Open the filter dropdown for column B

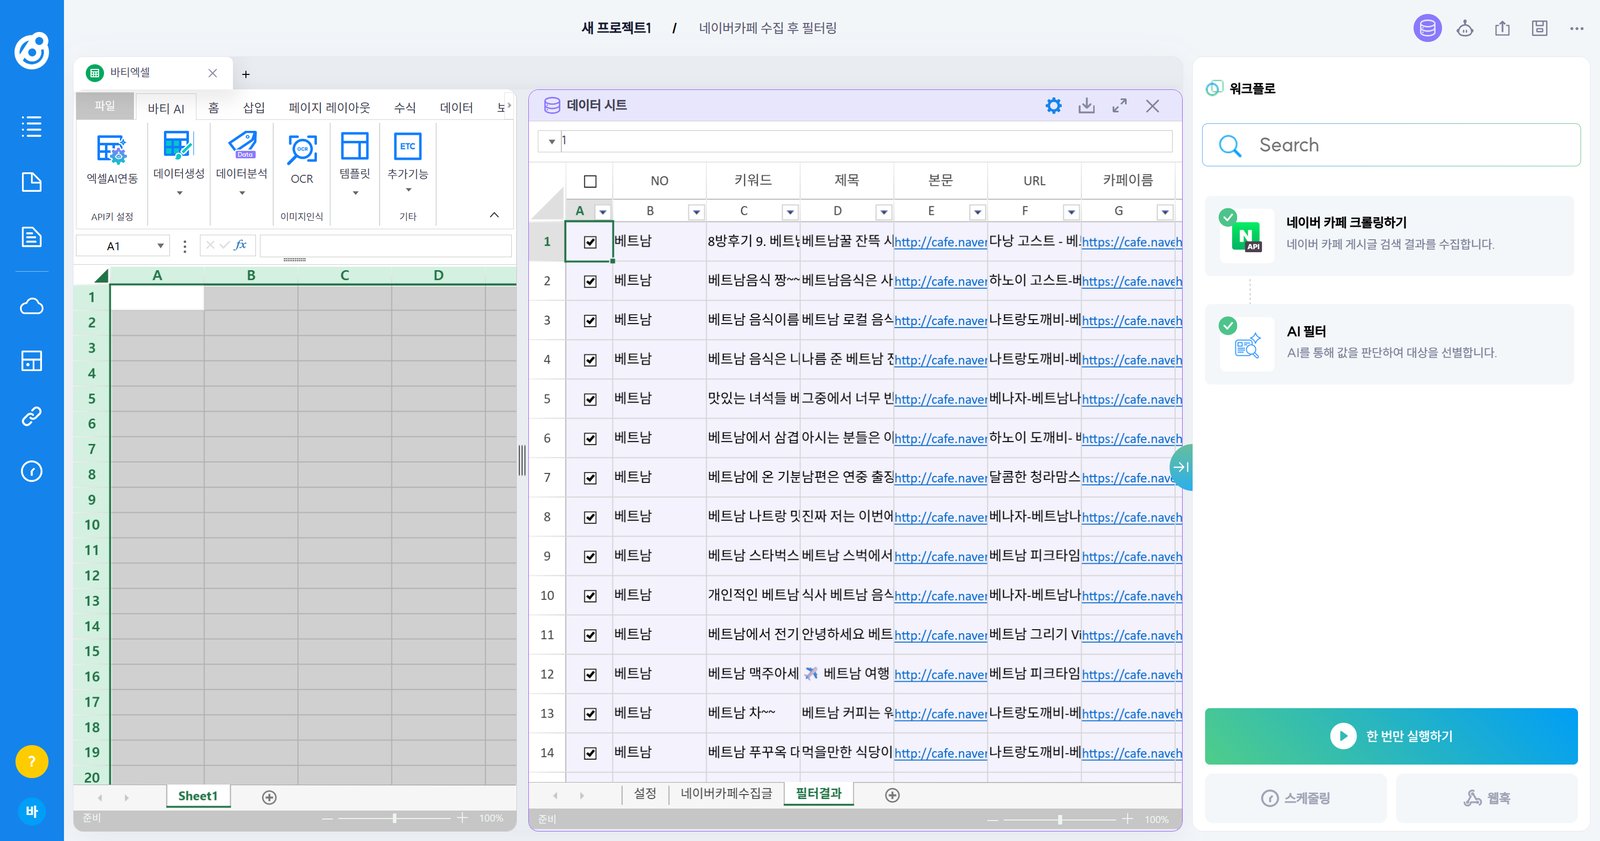pyautogui.click(x=696, y=212)
